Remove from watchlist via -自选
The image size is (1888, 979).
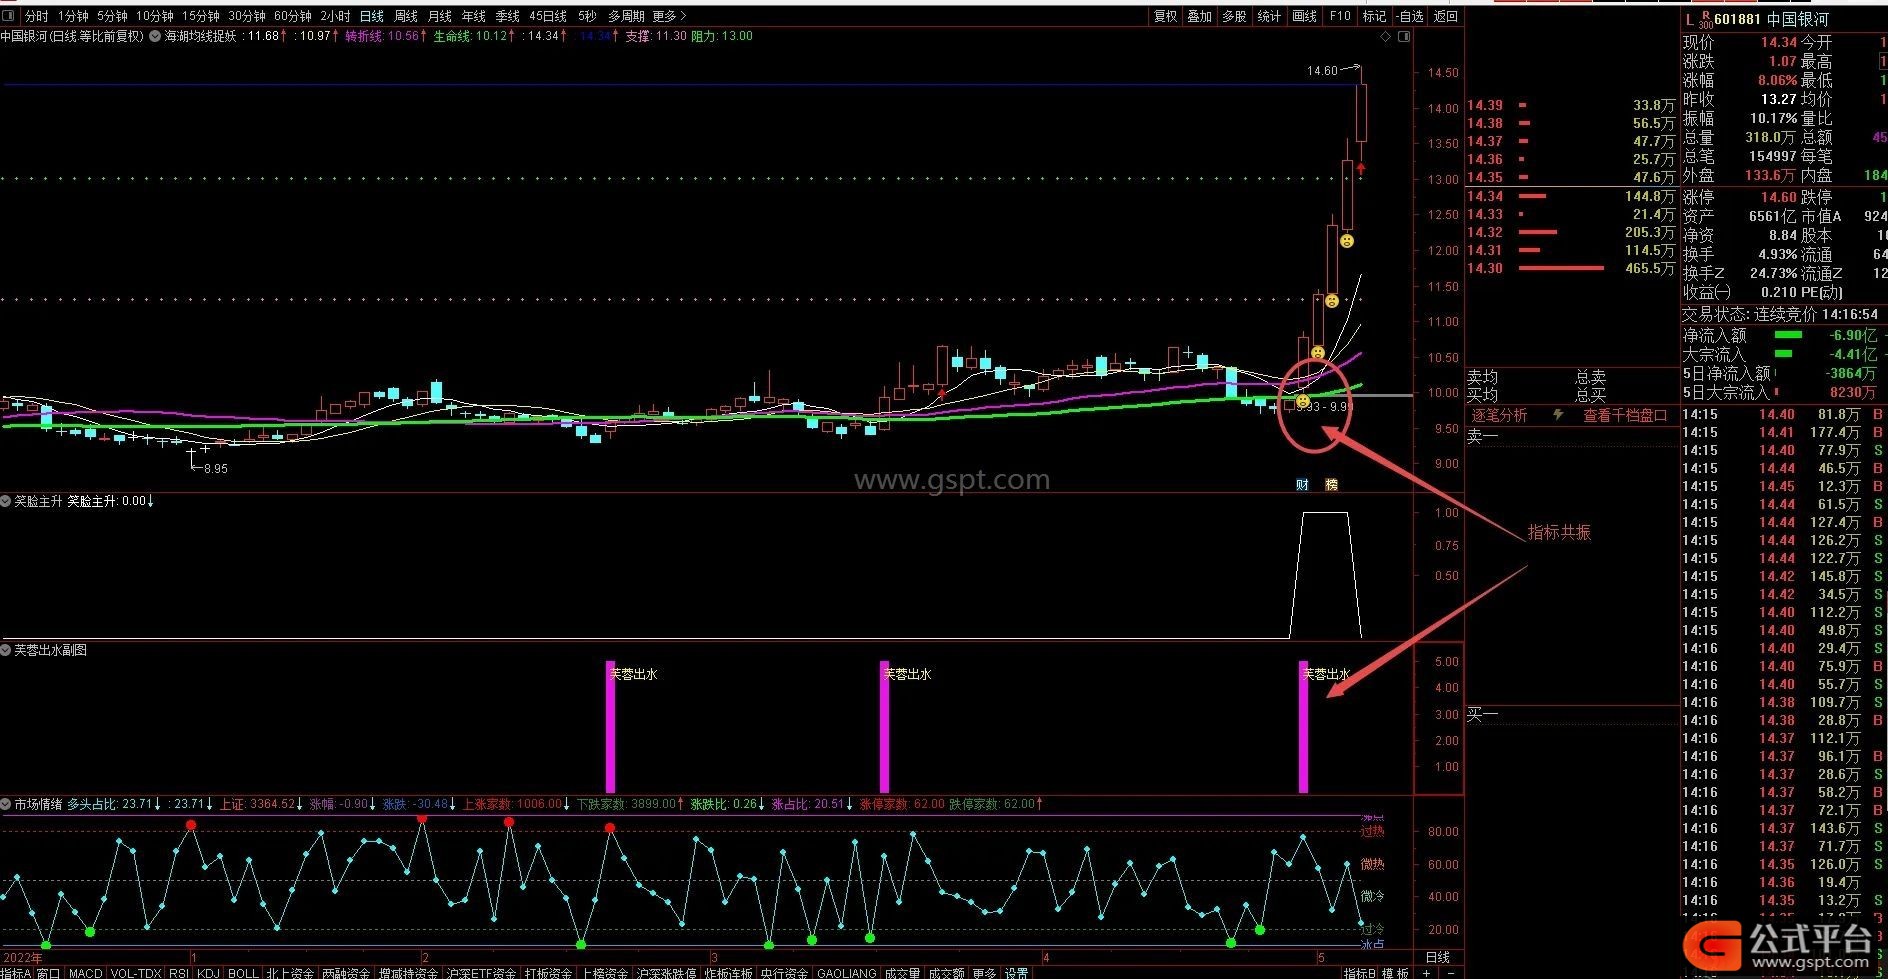tap(1410, 16)
